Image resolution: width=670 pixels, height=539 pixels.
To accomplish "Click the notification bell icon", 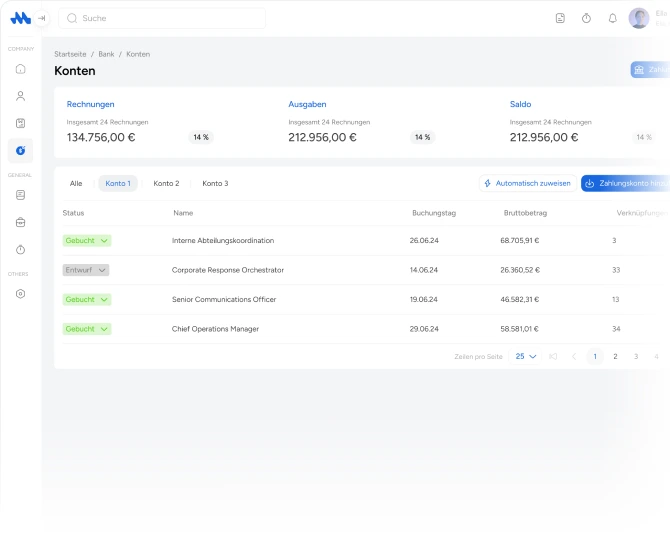I will click(x=612, y=18).
